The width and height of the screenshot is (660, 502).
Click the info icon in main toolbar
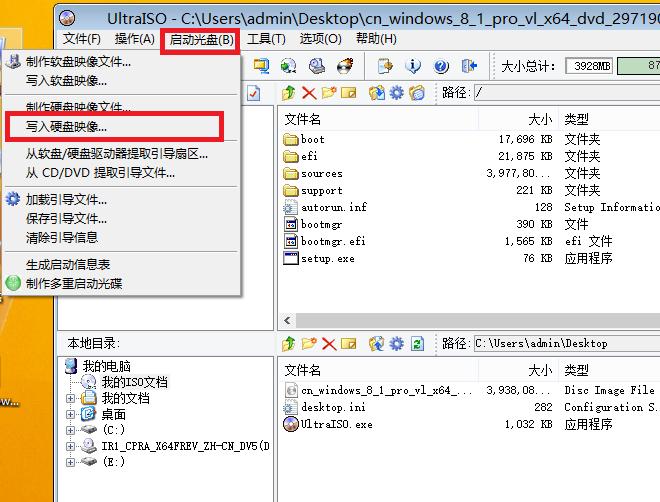(x=413, y=66)
